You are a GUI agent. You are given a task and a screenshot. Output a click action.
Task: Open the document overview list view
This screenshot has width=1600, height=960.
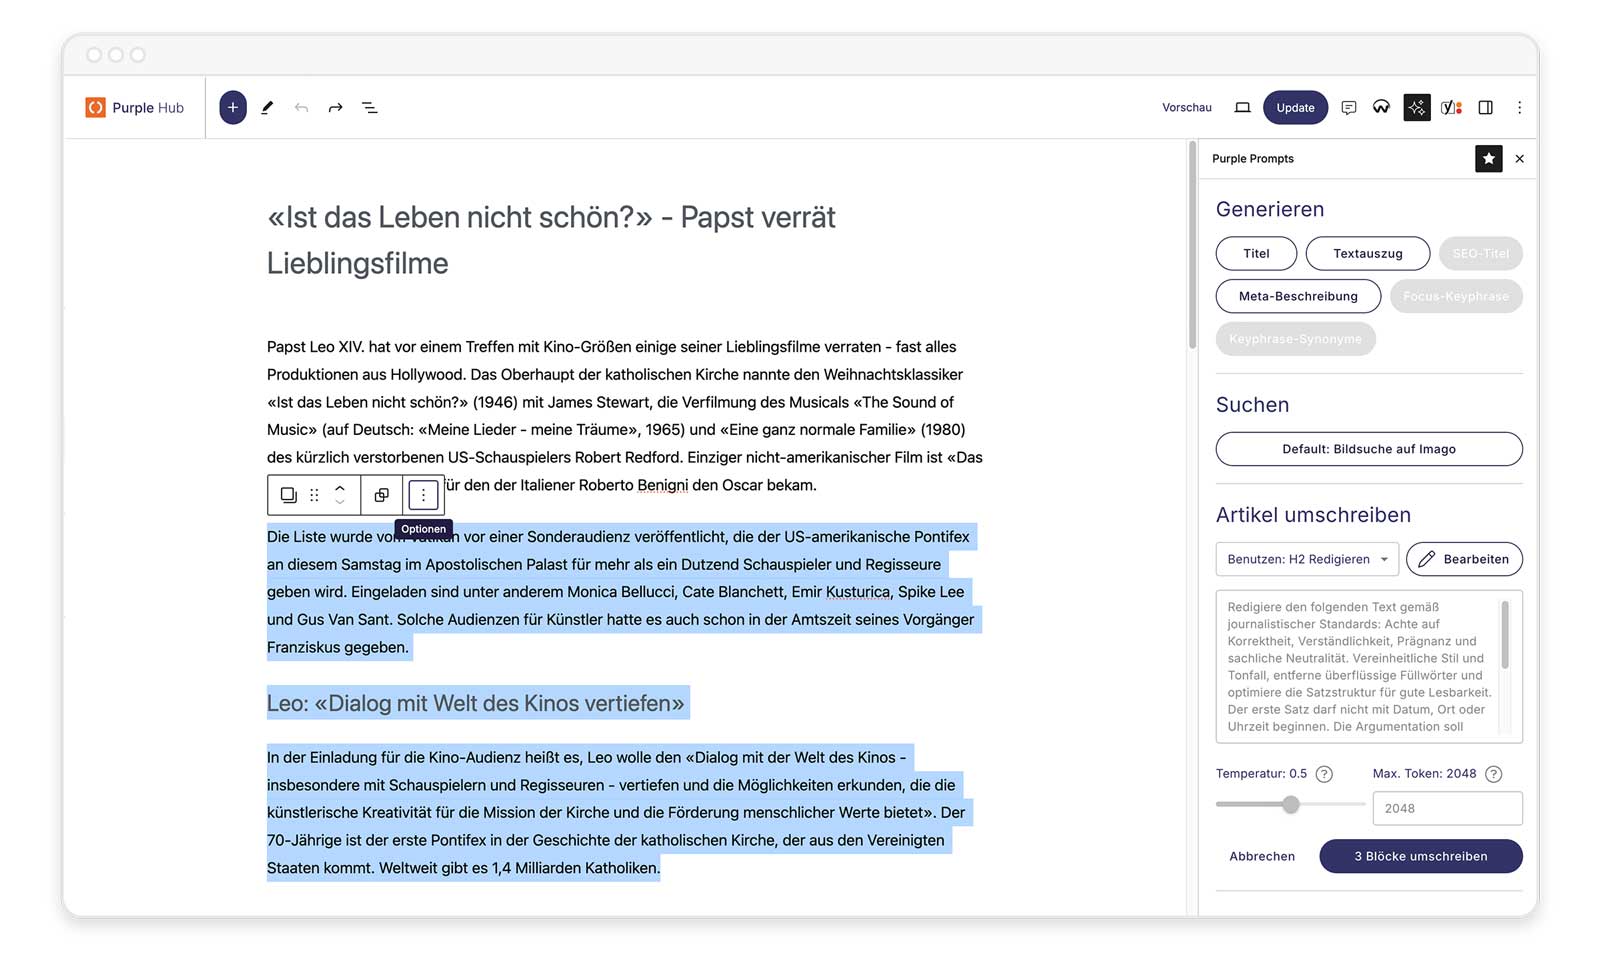(x=370, y=107)
